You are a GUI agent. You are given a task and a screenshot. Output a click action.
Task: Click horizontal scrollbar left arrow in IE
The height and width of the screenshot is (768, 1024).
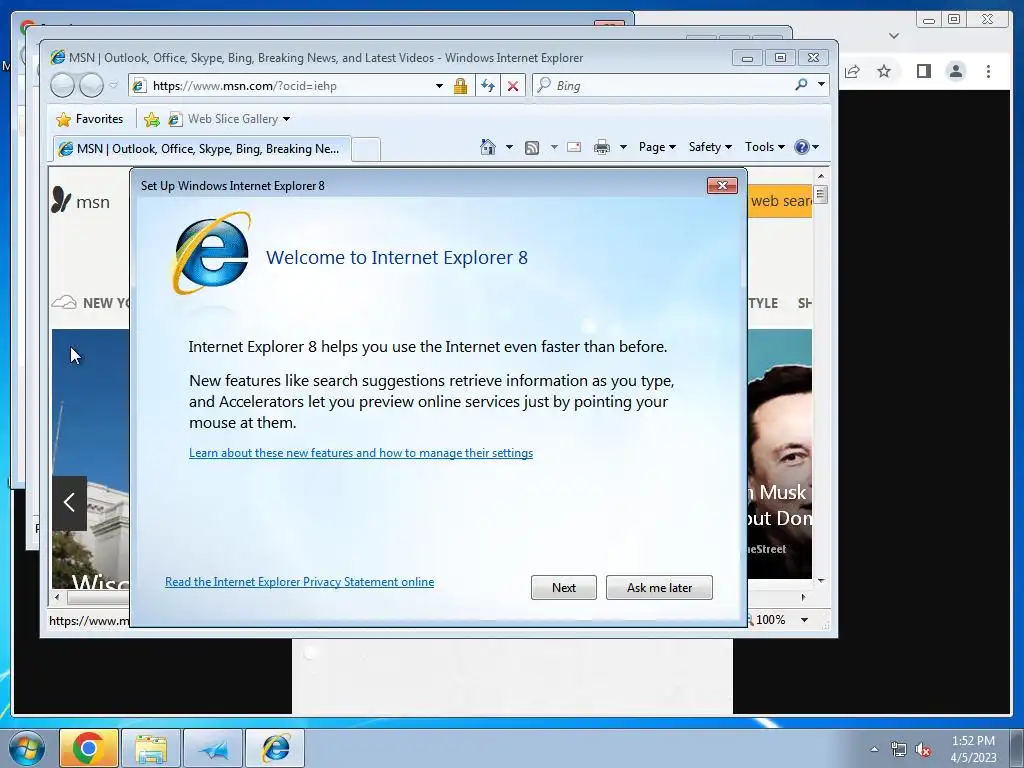click(57, 597)
